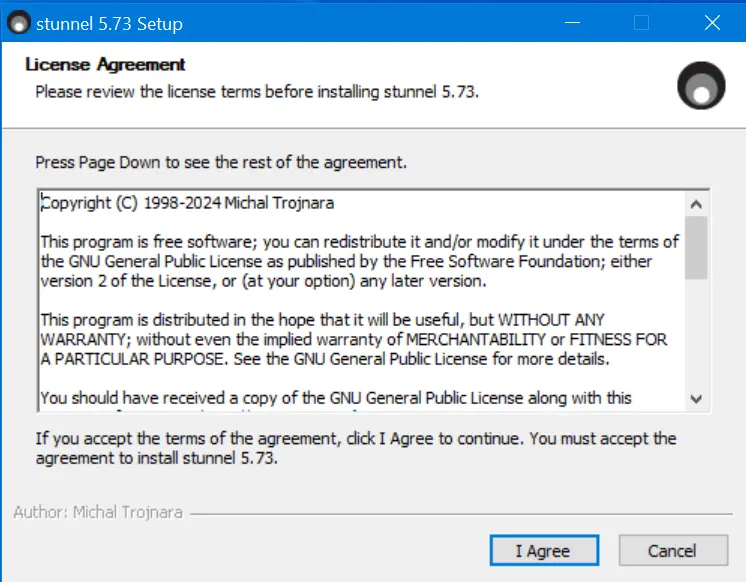Click the License Agreement heading
This screenshot has width=746, height=582.
click(x=105, y=64)
